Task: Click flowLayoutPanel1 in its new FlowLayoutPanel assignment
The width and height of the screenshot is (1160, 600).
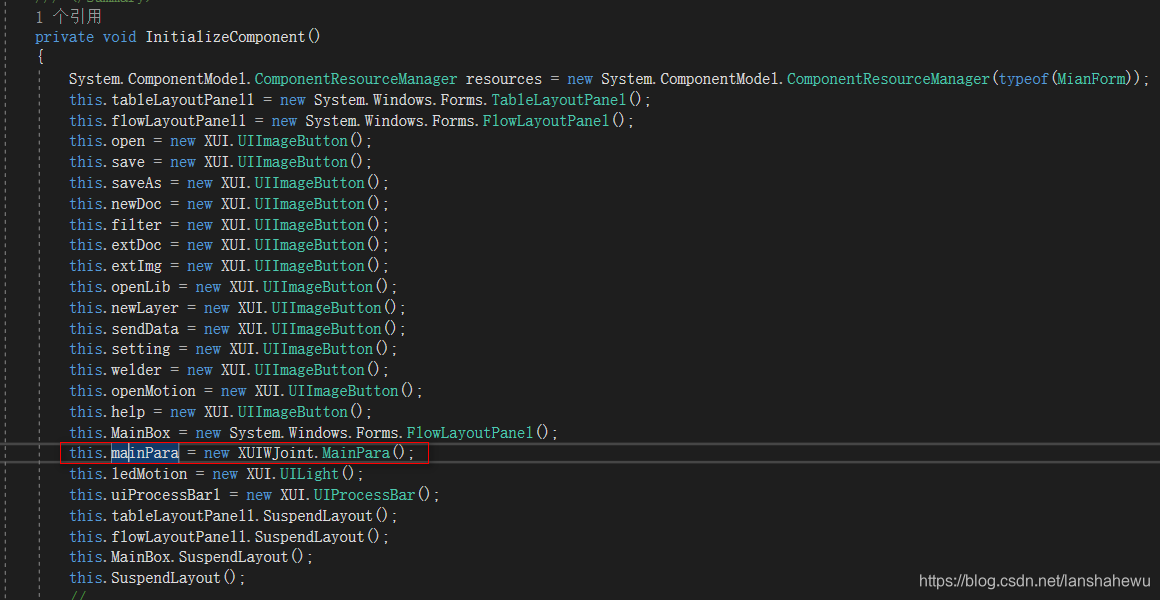Action: pos(178,120)
